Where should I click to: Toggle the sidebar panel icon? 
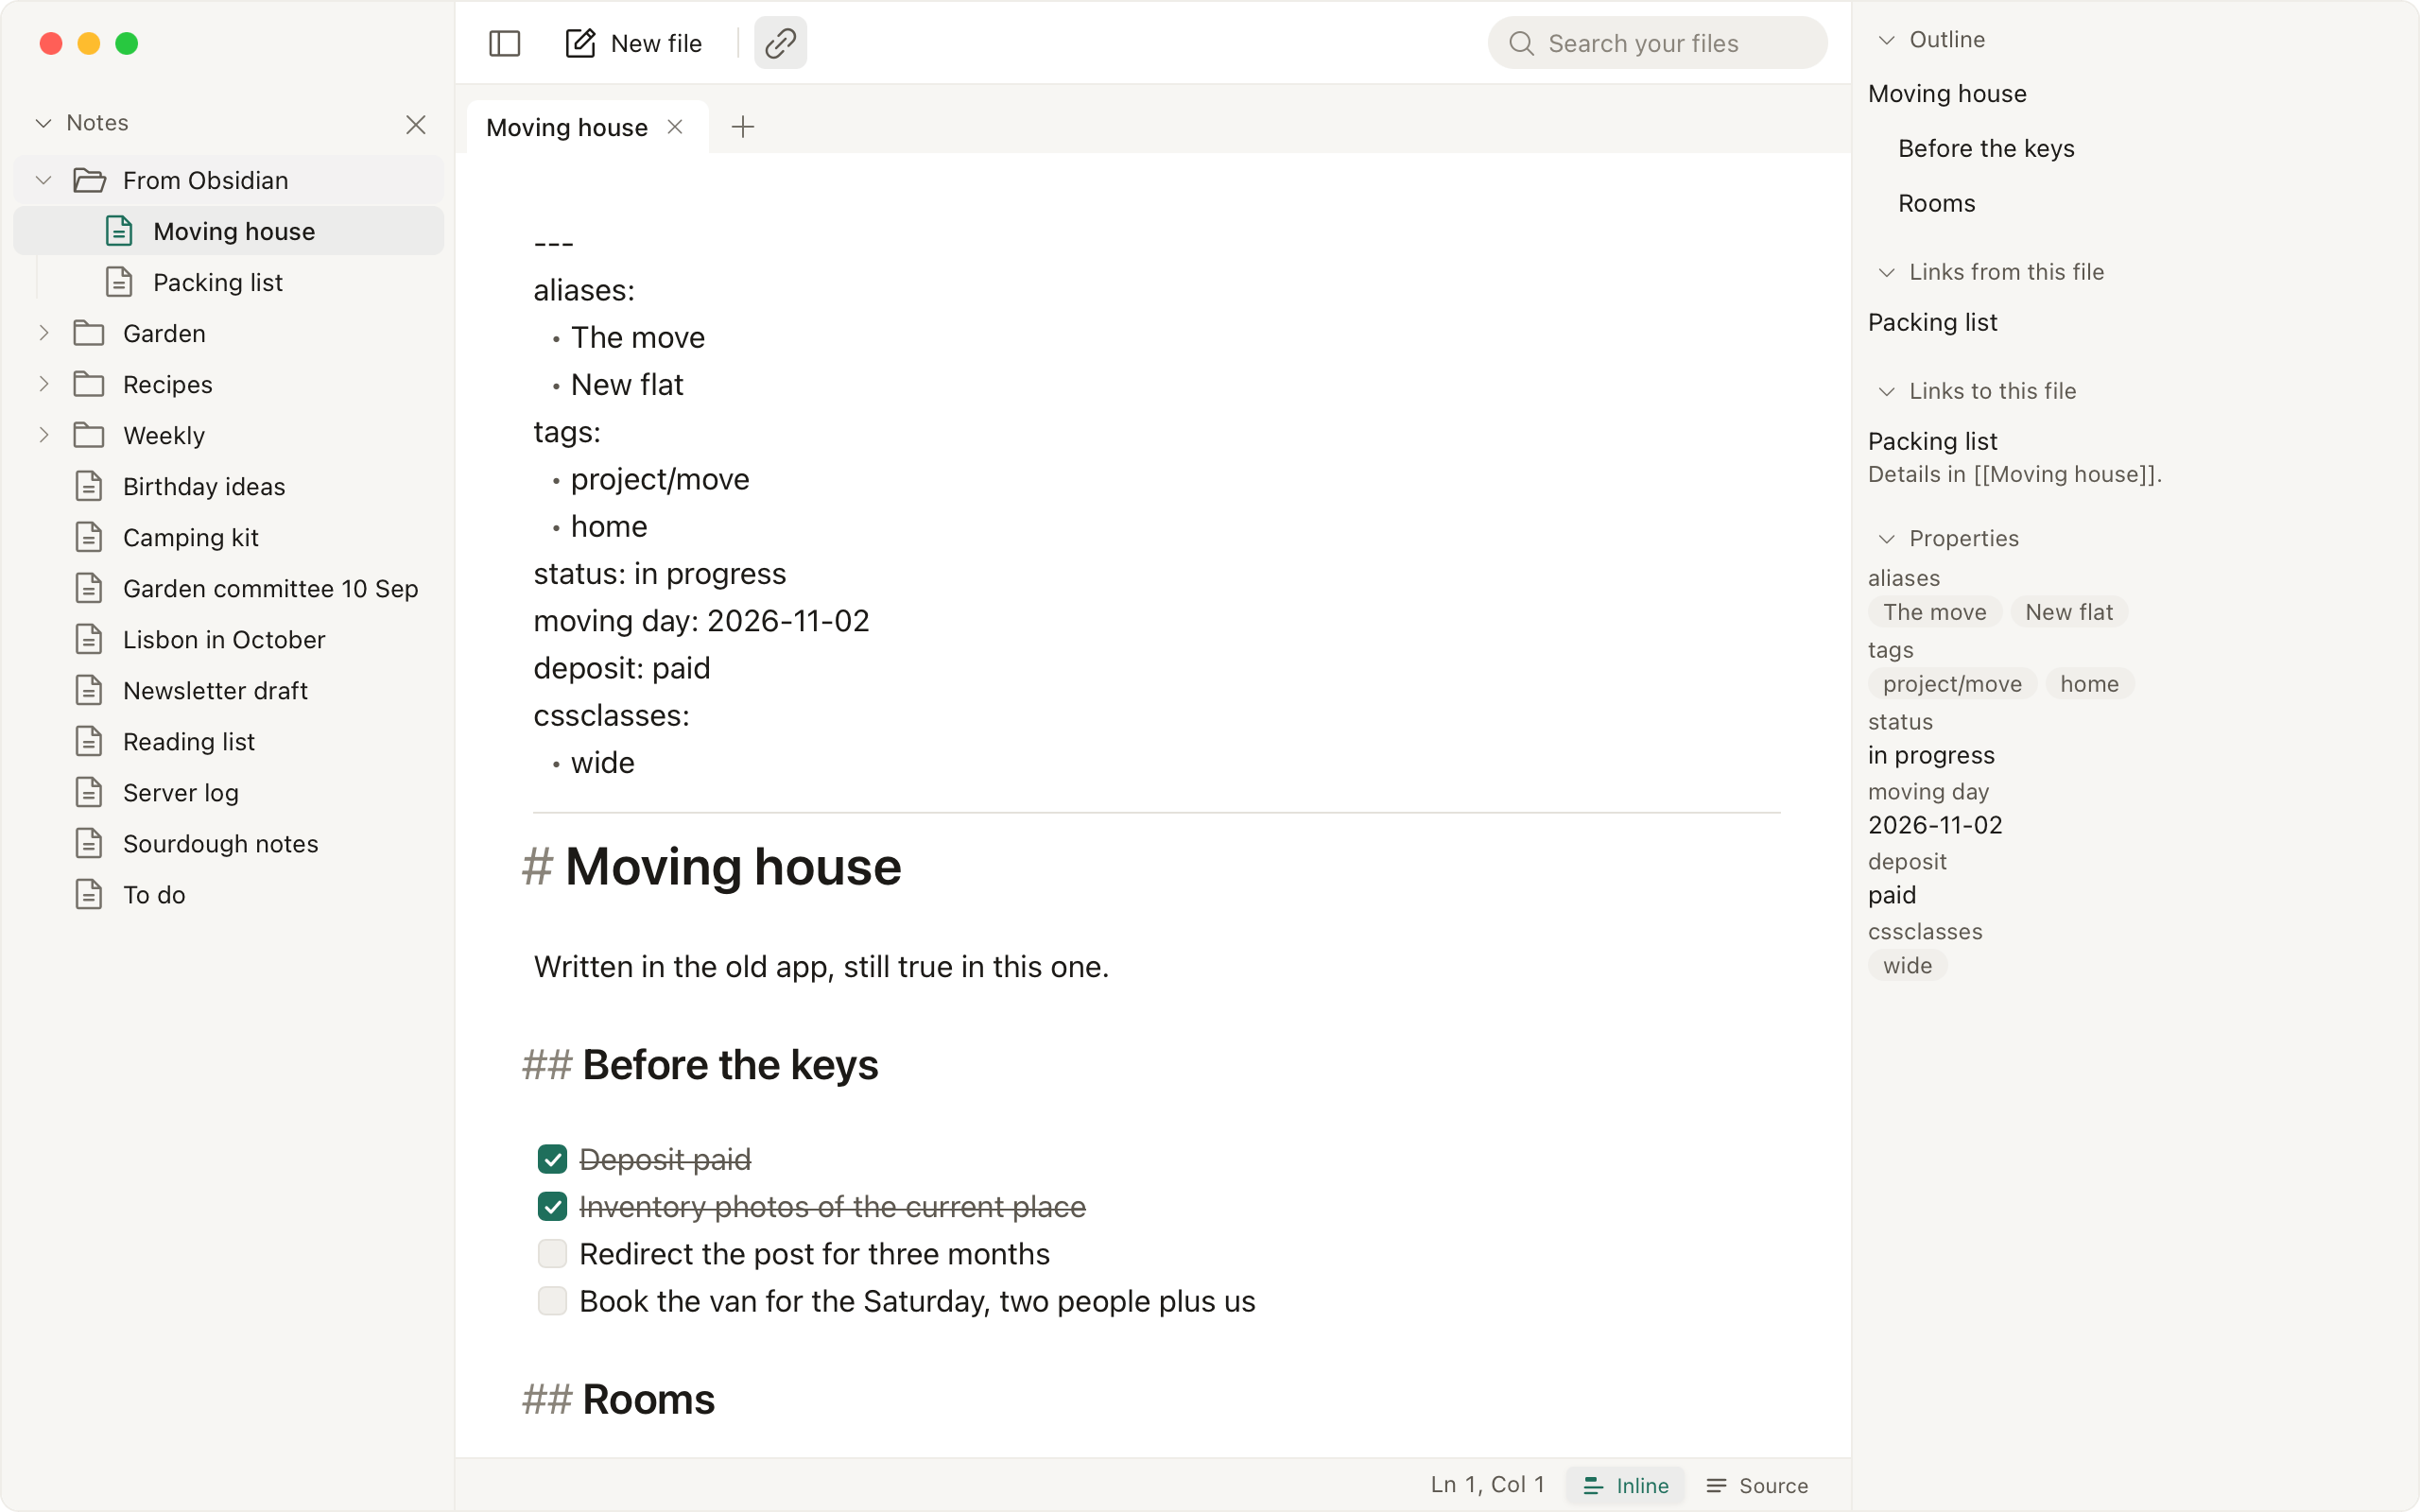click(x=504, y=43)
